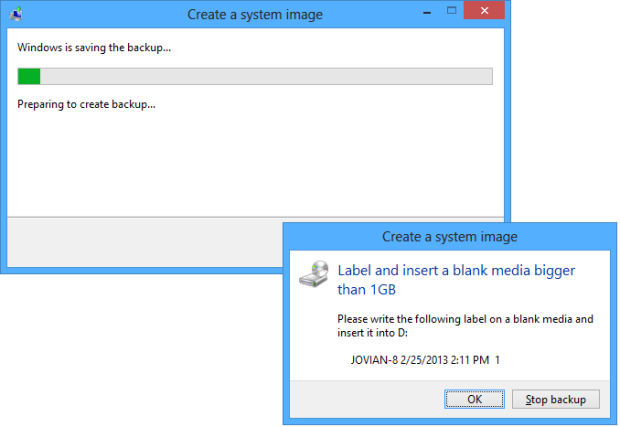Click the Stop backup button
Viewport: 620px width, 427px height.
click(x=555, y=399)
